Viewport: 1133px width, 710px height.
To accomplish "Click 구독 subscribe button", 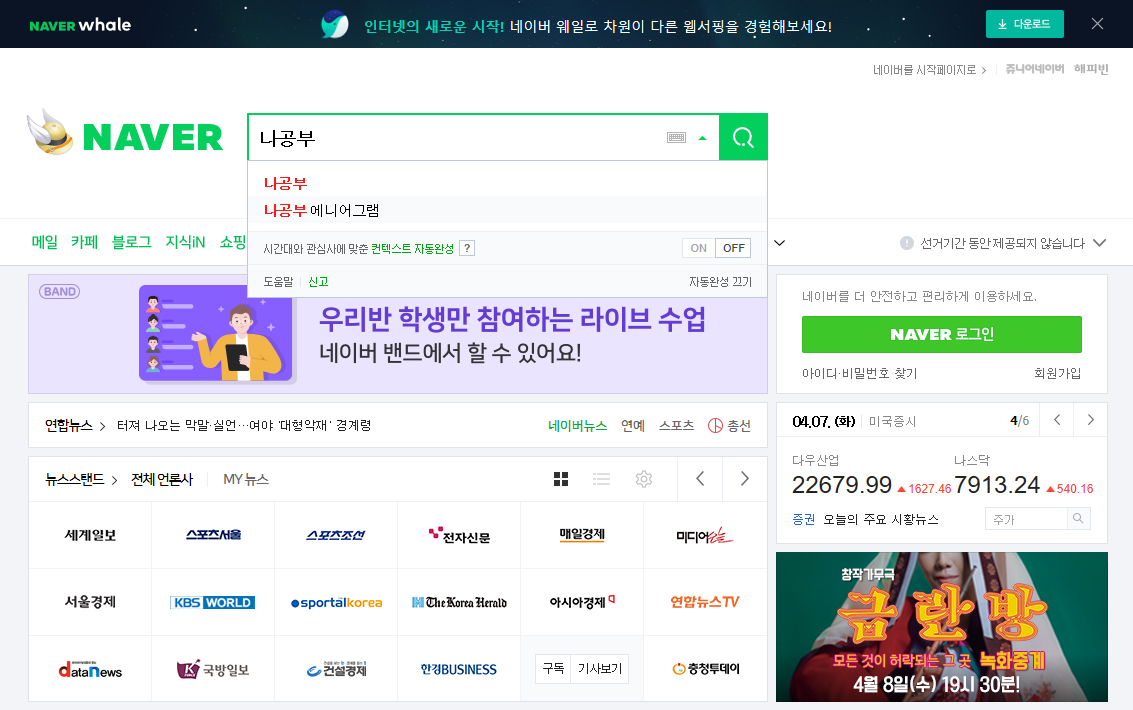I will click(553, 669).
